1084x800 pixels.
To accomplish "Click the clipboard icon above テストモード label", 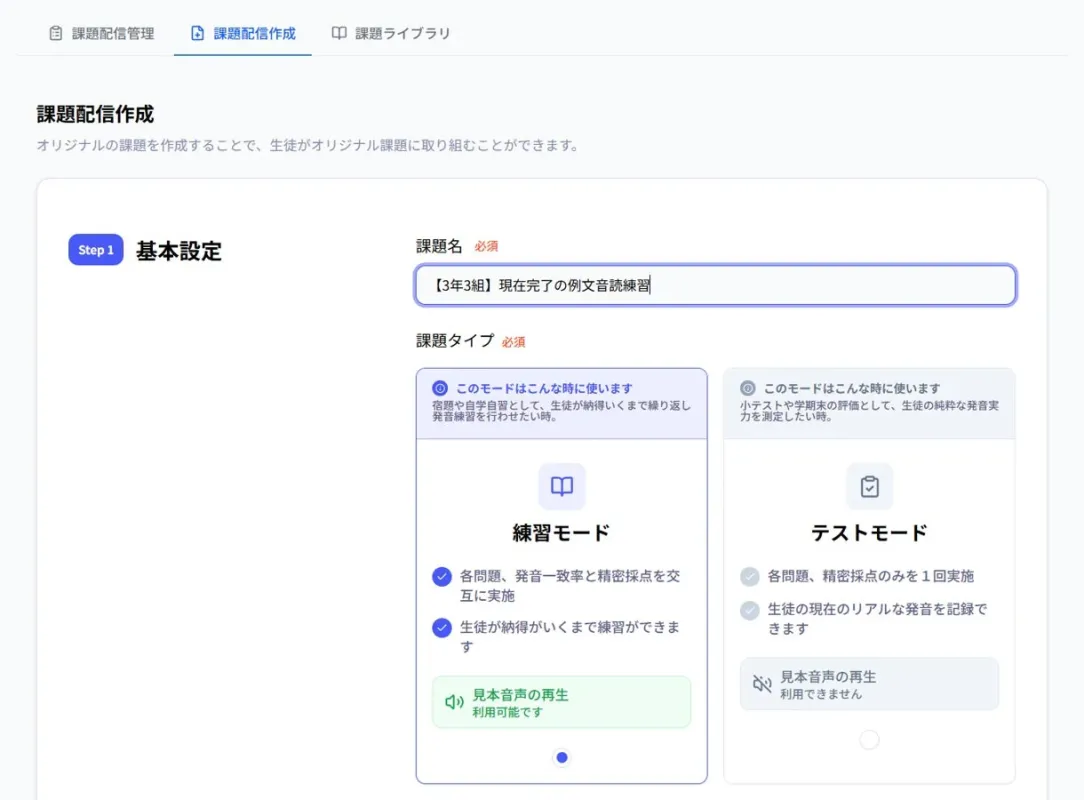I will (869, 486).
